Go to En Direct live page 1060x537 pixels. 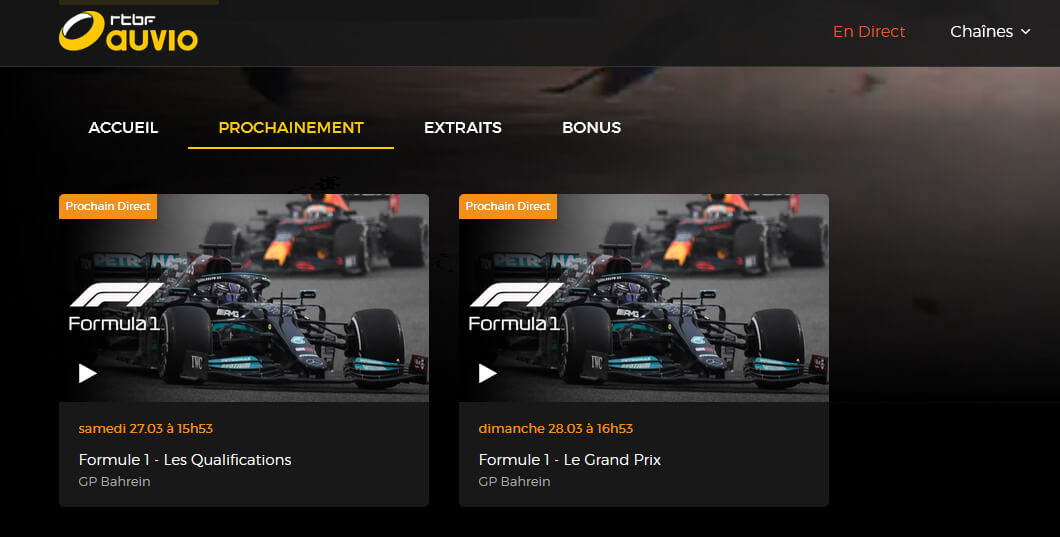869,32
